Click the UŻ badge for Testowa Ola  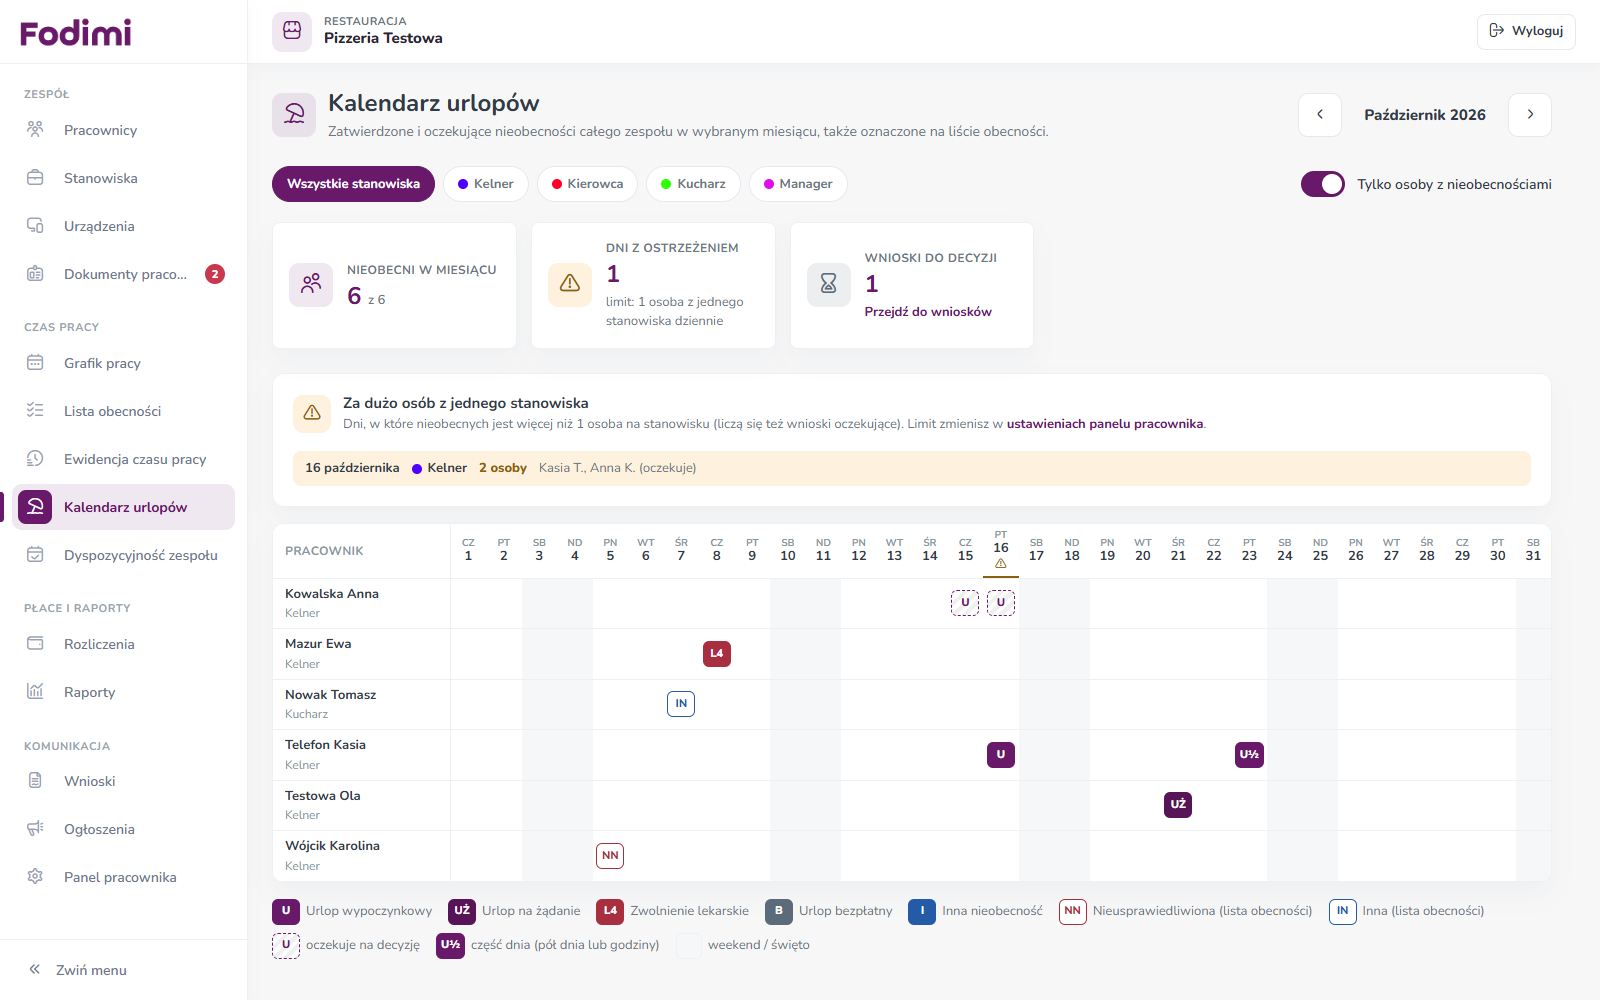[x=1178, y=805]
